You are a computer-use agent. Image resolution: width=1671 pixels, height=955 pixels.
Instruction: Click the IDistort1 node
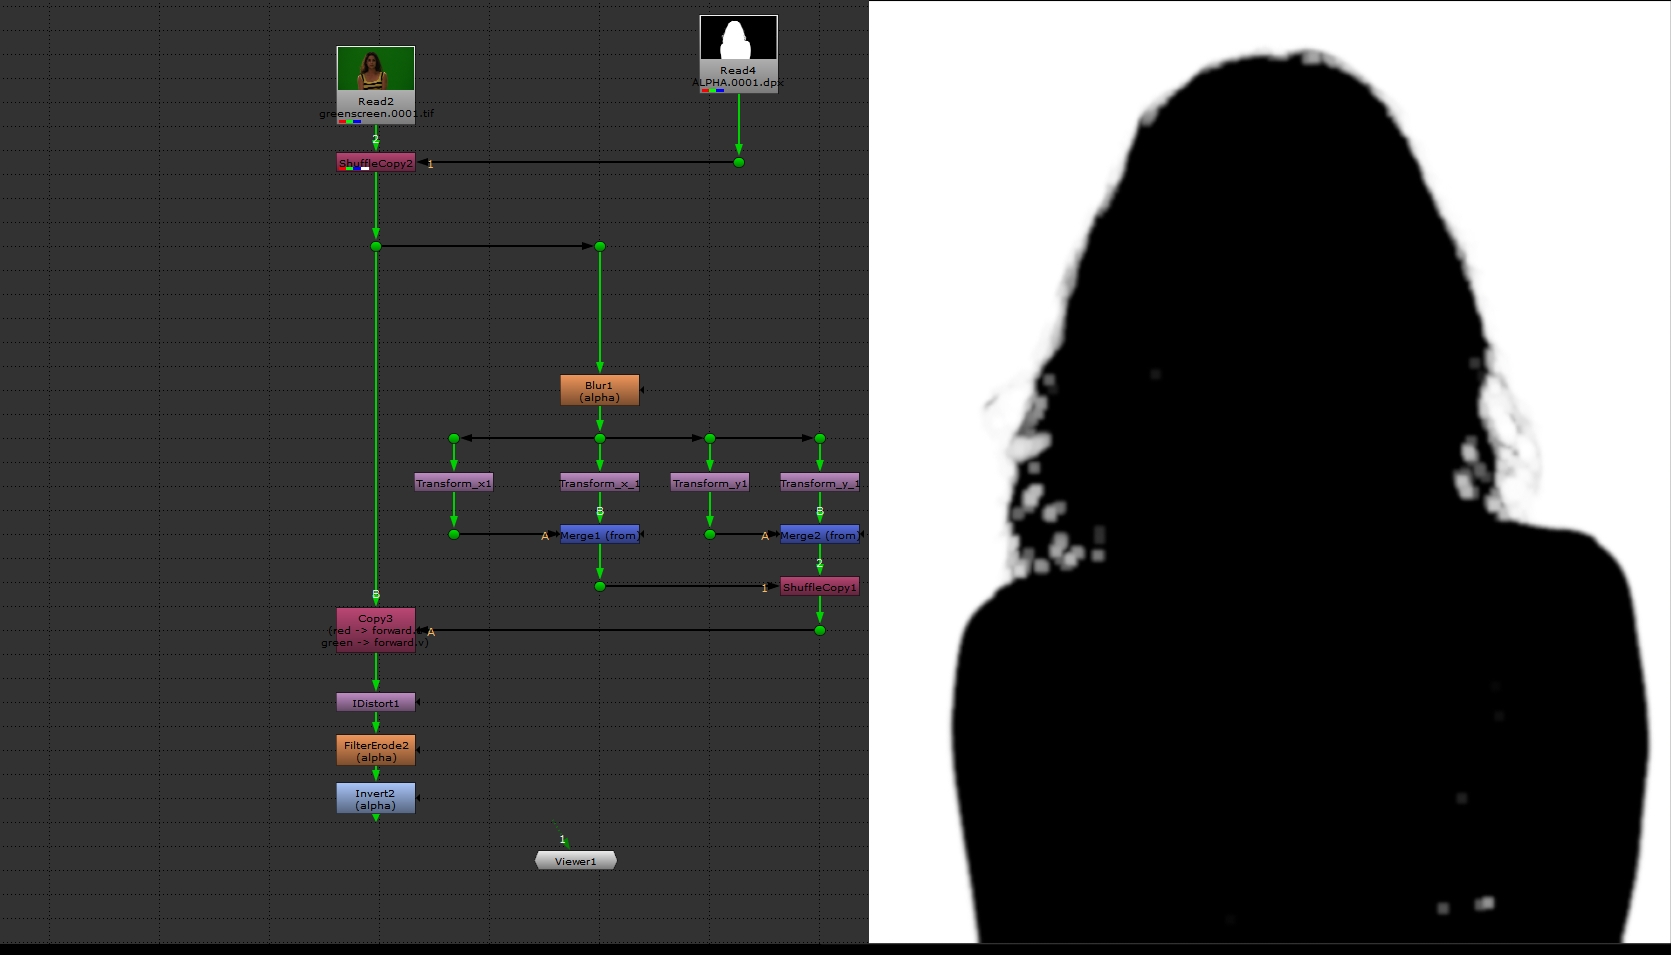tap(375, 703)
